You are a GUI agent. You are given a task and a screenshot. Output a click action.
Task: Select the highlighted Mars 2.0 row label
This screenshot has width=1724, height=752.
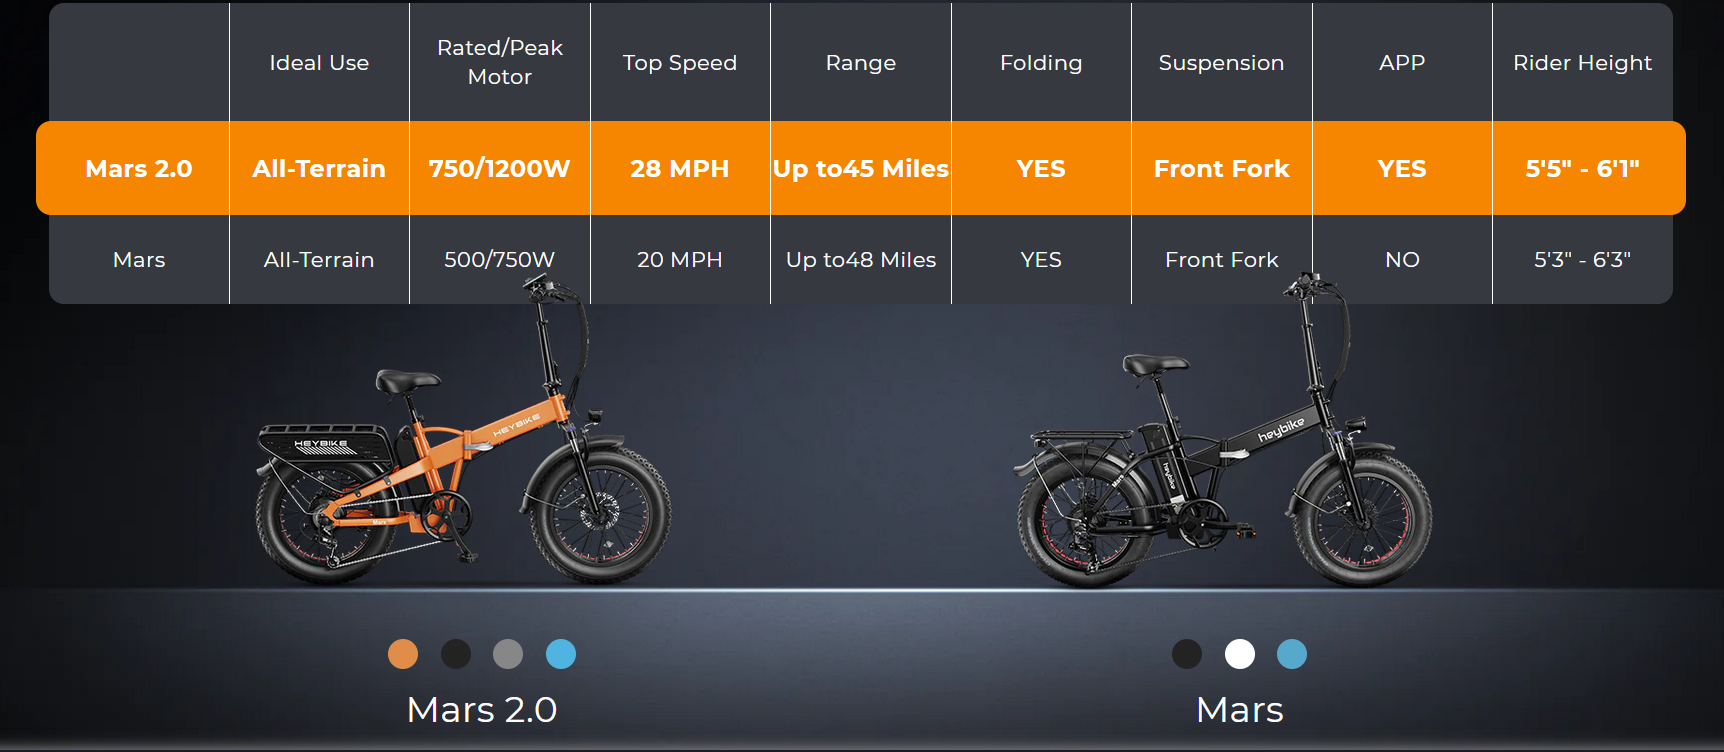click(x=139, y=168)
